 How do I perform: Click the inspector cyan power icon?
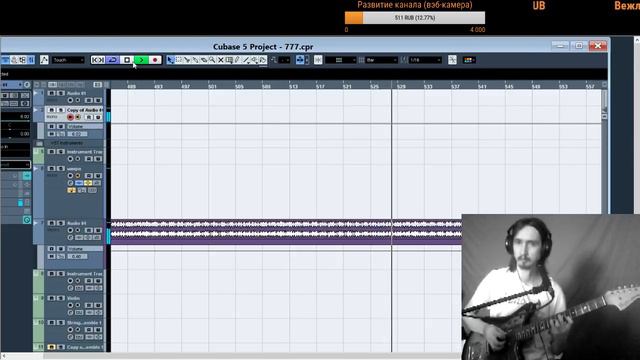[x=27, y=220]
